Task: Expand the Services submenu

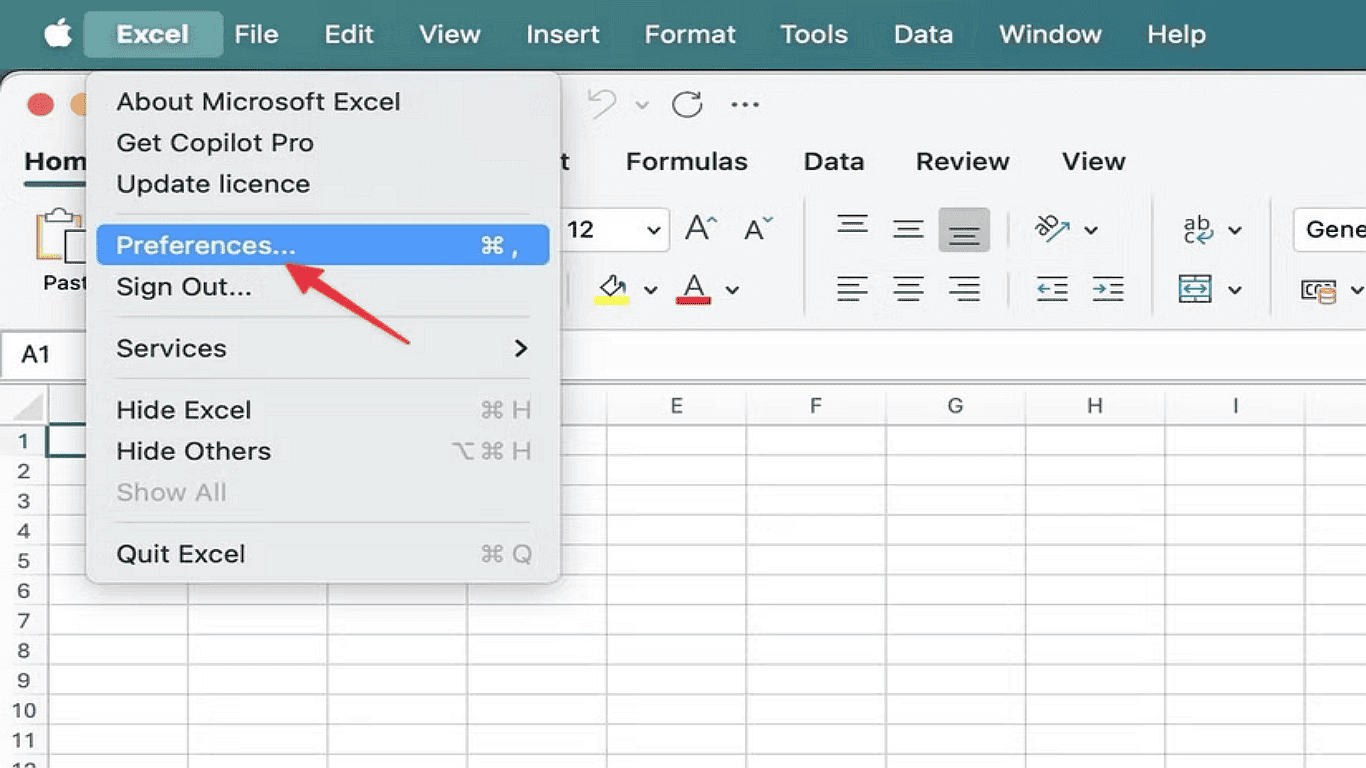Action: coord(323,348)
